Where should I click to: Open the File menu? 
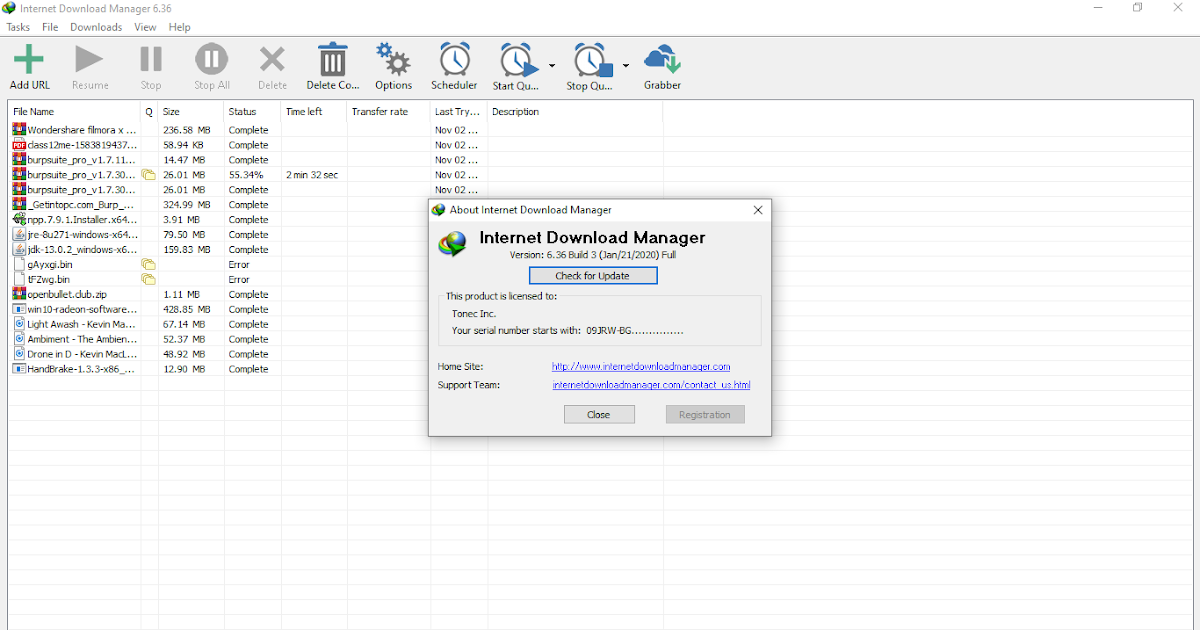point(50,27)
